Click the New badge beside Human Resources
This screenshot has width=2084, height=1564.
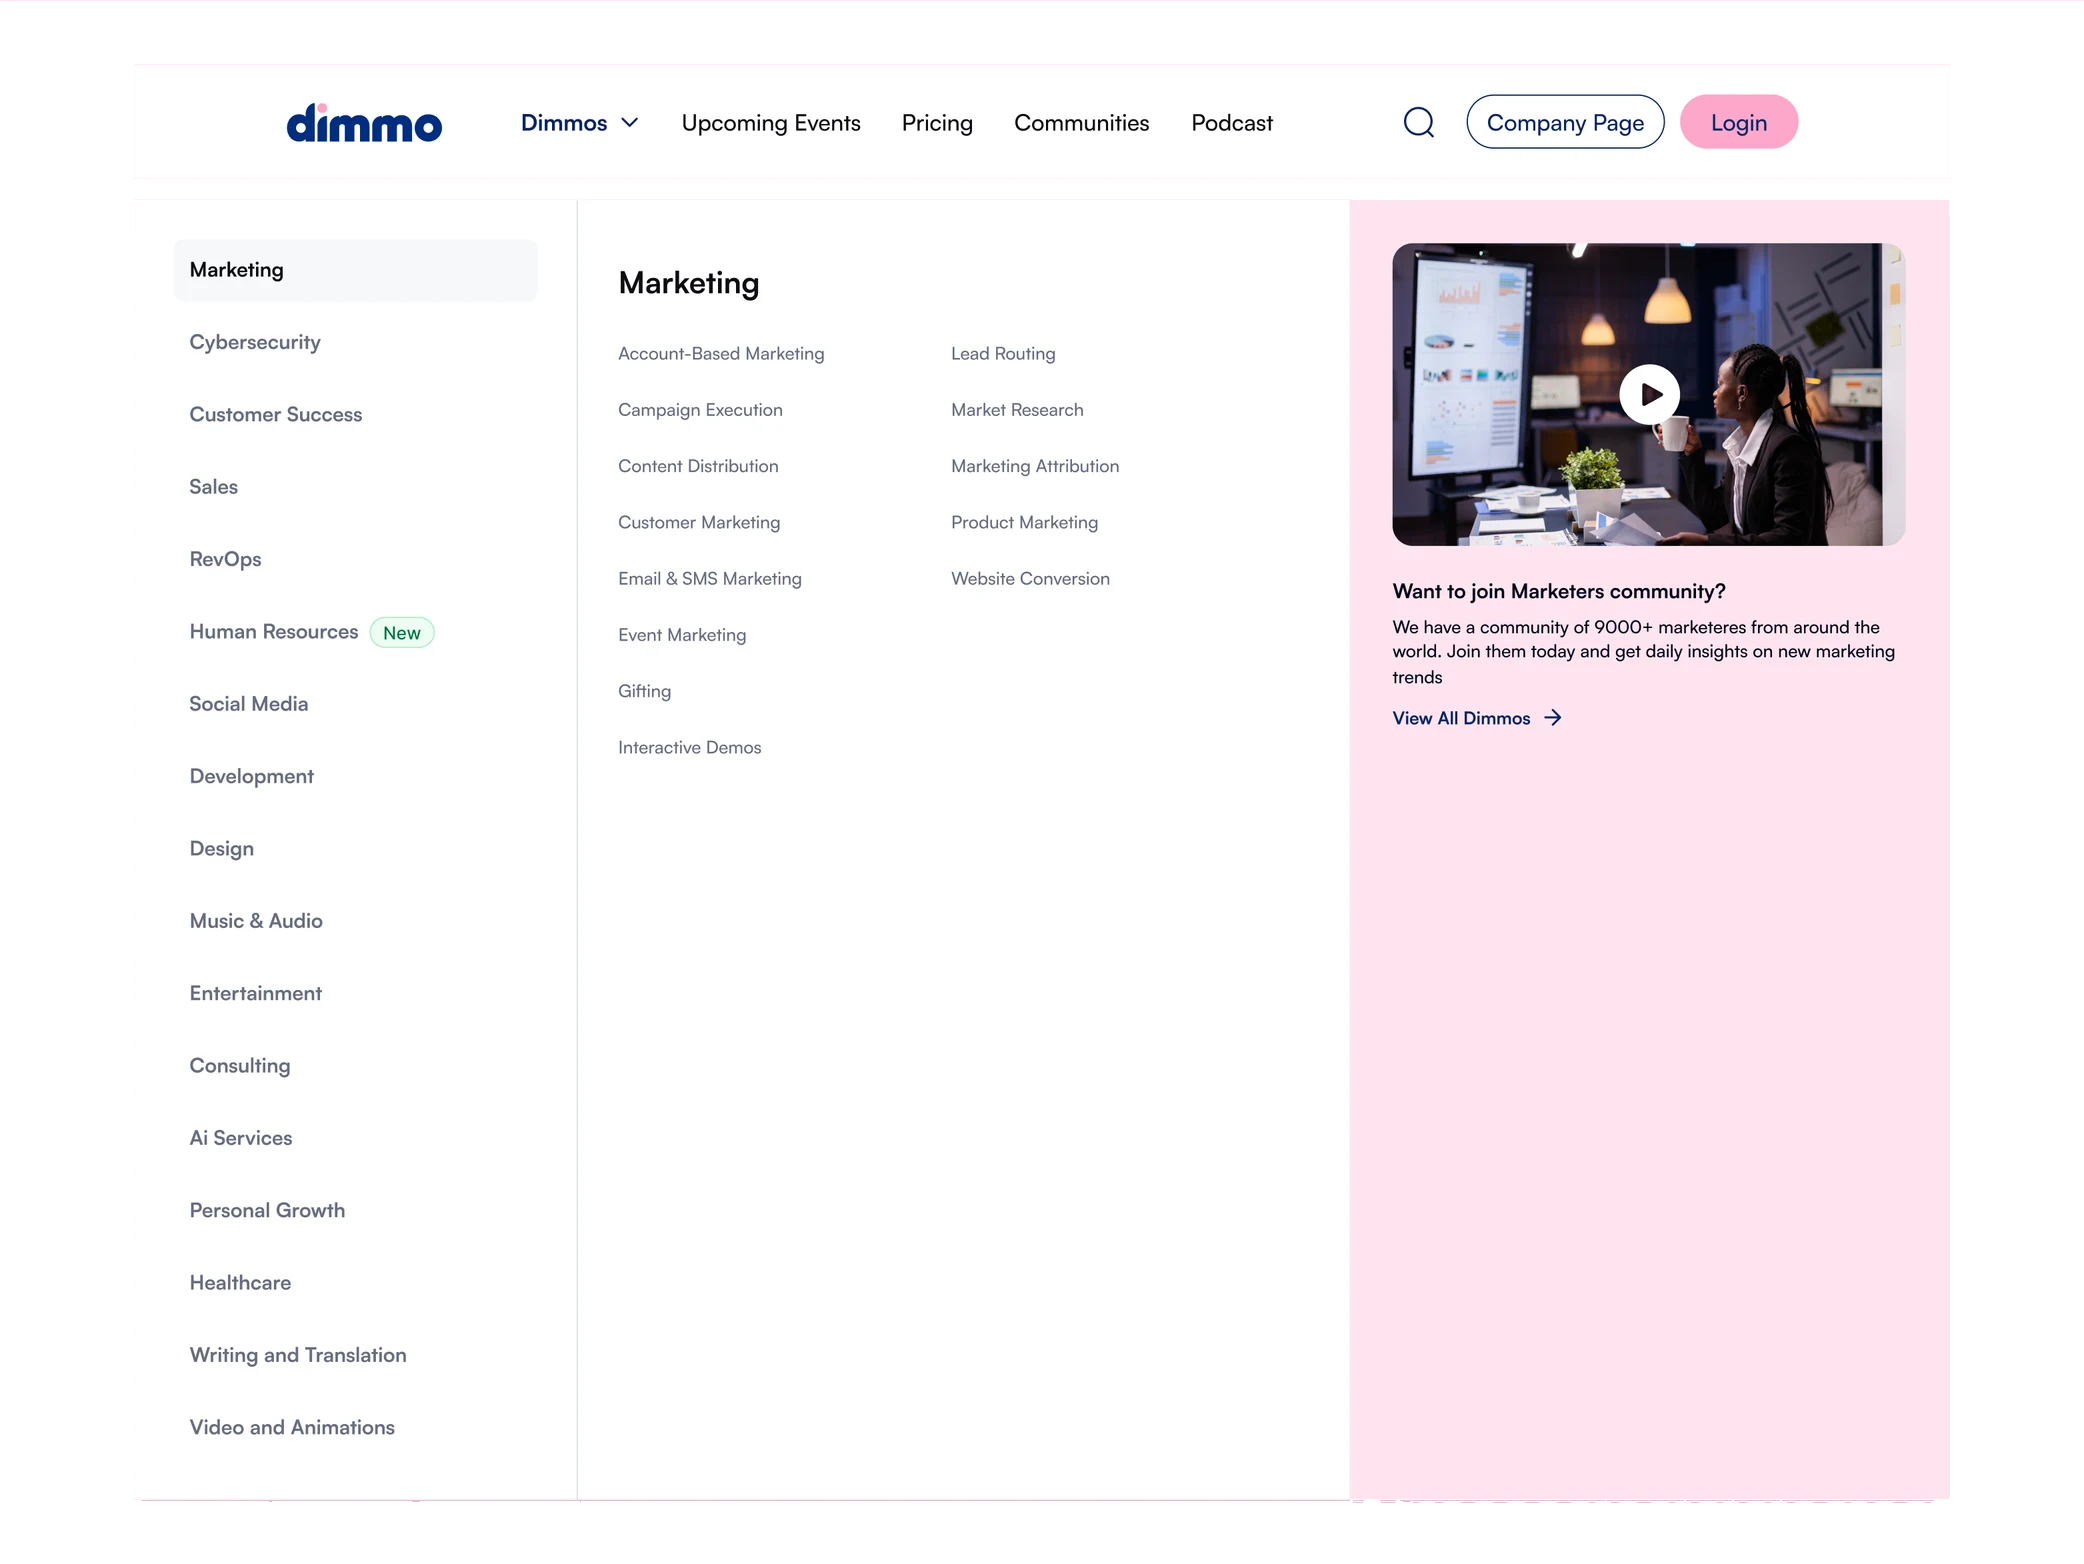coord(402,633)
